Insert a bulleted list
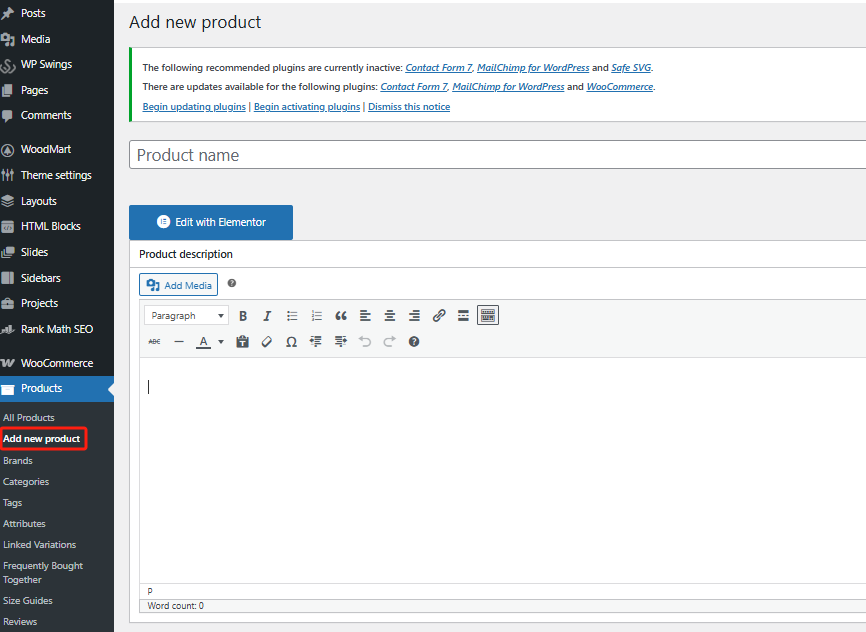Viewport: 866px width, 632px height. pos(292,316)
